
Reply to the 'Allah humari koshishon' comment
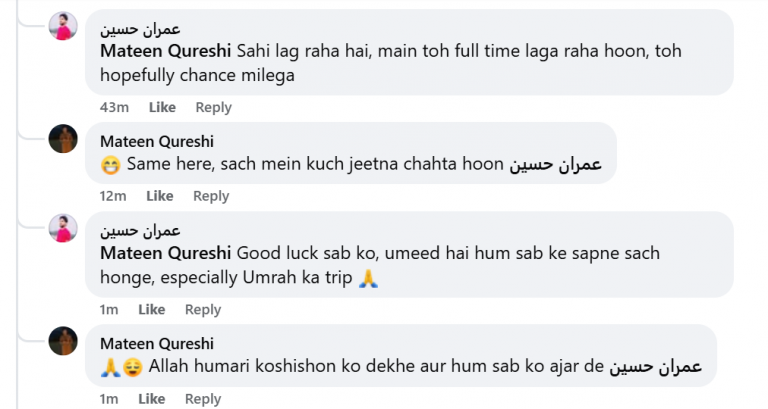pyautogui.click(x=203, y=399)
